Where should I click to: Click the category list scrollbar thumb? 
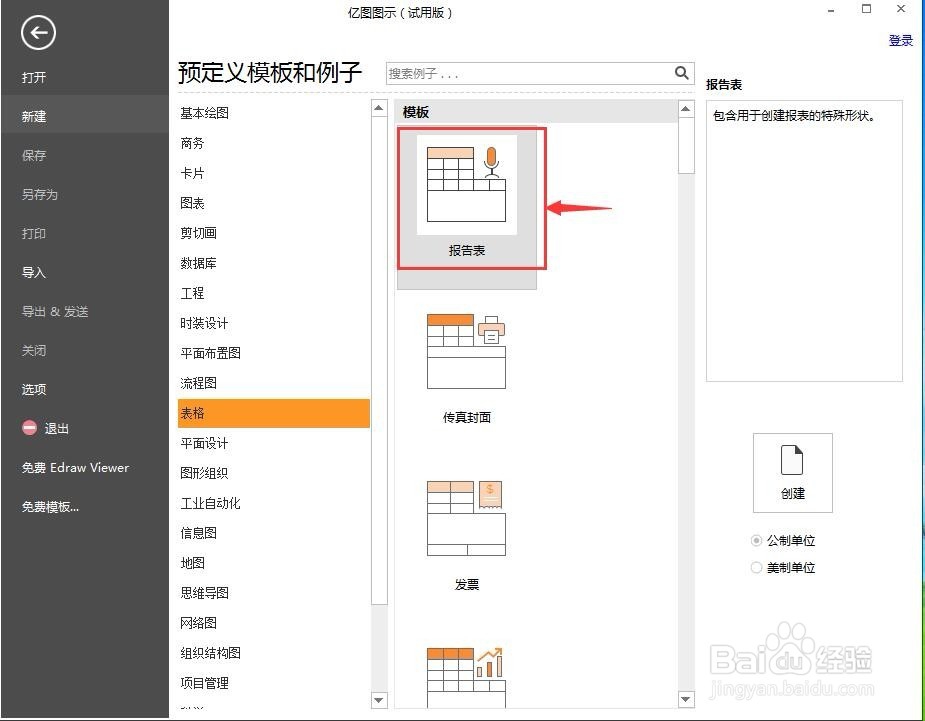379,361
